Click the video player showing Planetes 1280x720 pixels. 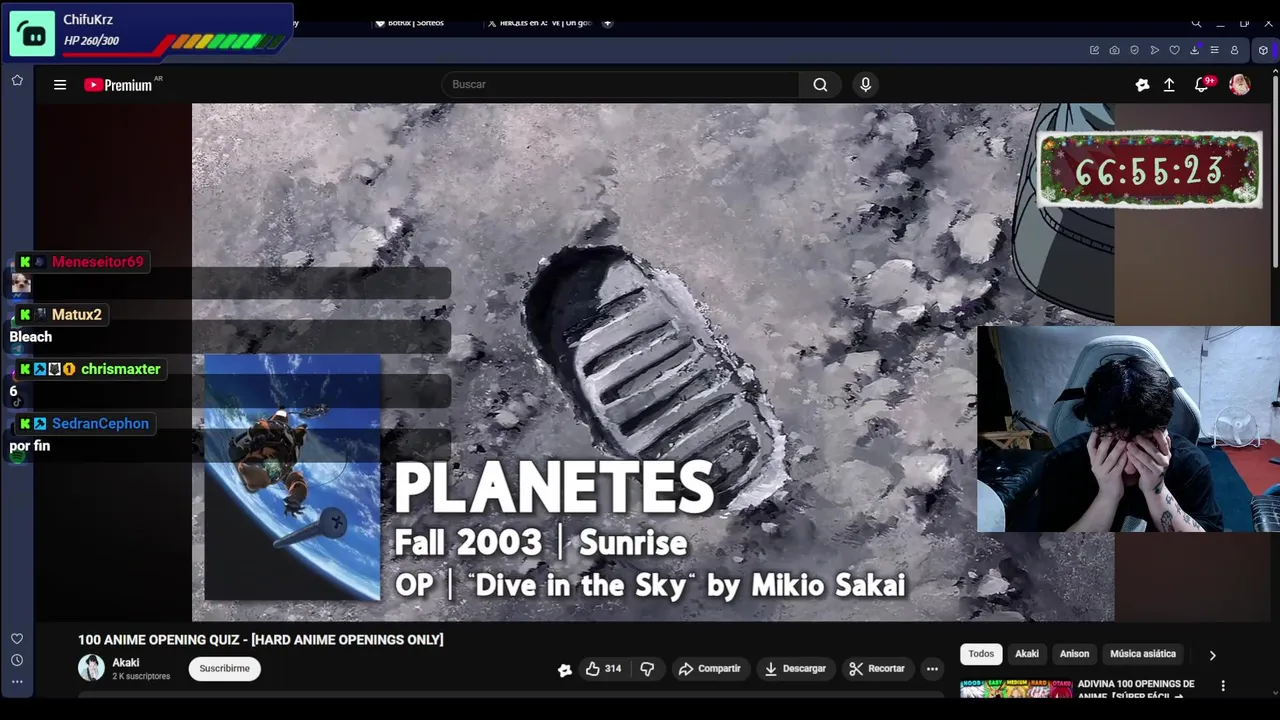(653, 362)
